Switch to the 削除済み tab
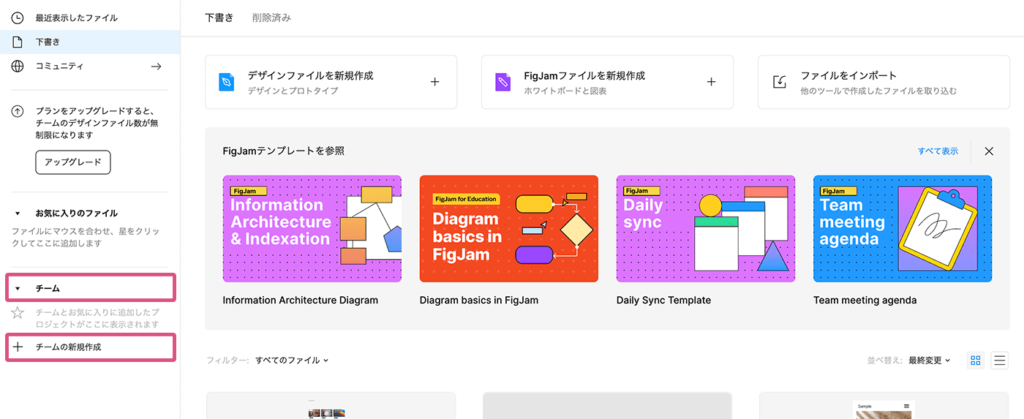 click(272, 18)
